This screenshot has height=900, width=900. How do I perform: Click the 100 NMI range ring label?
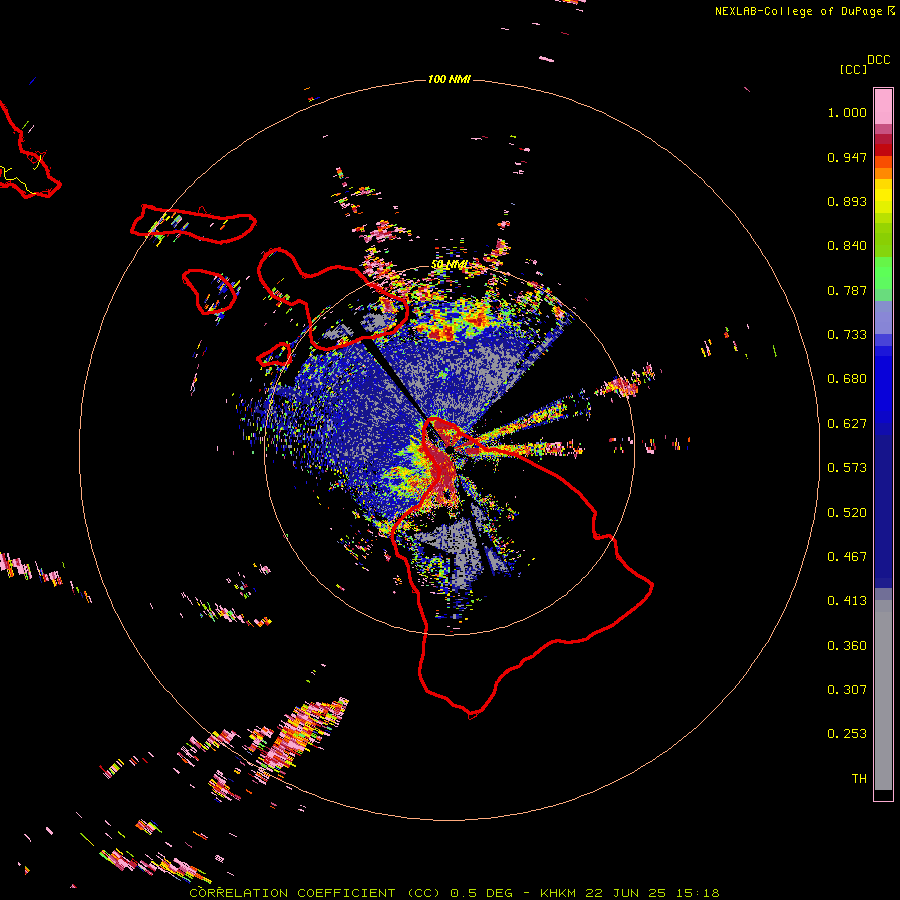449,79
